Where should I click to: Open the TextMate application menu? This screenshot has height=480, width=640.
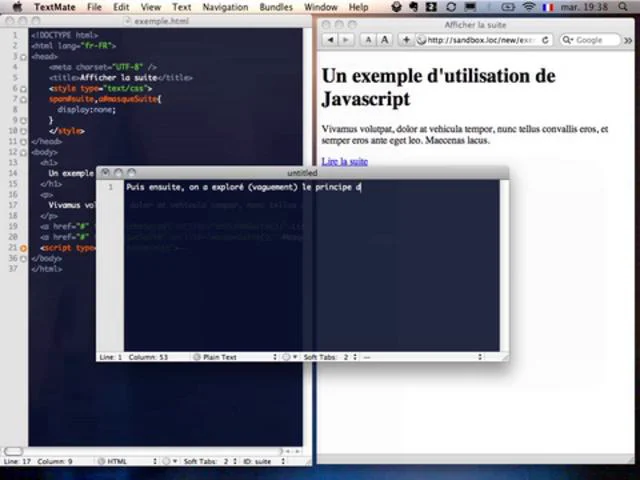[x=55, y=7]
